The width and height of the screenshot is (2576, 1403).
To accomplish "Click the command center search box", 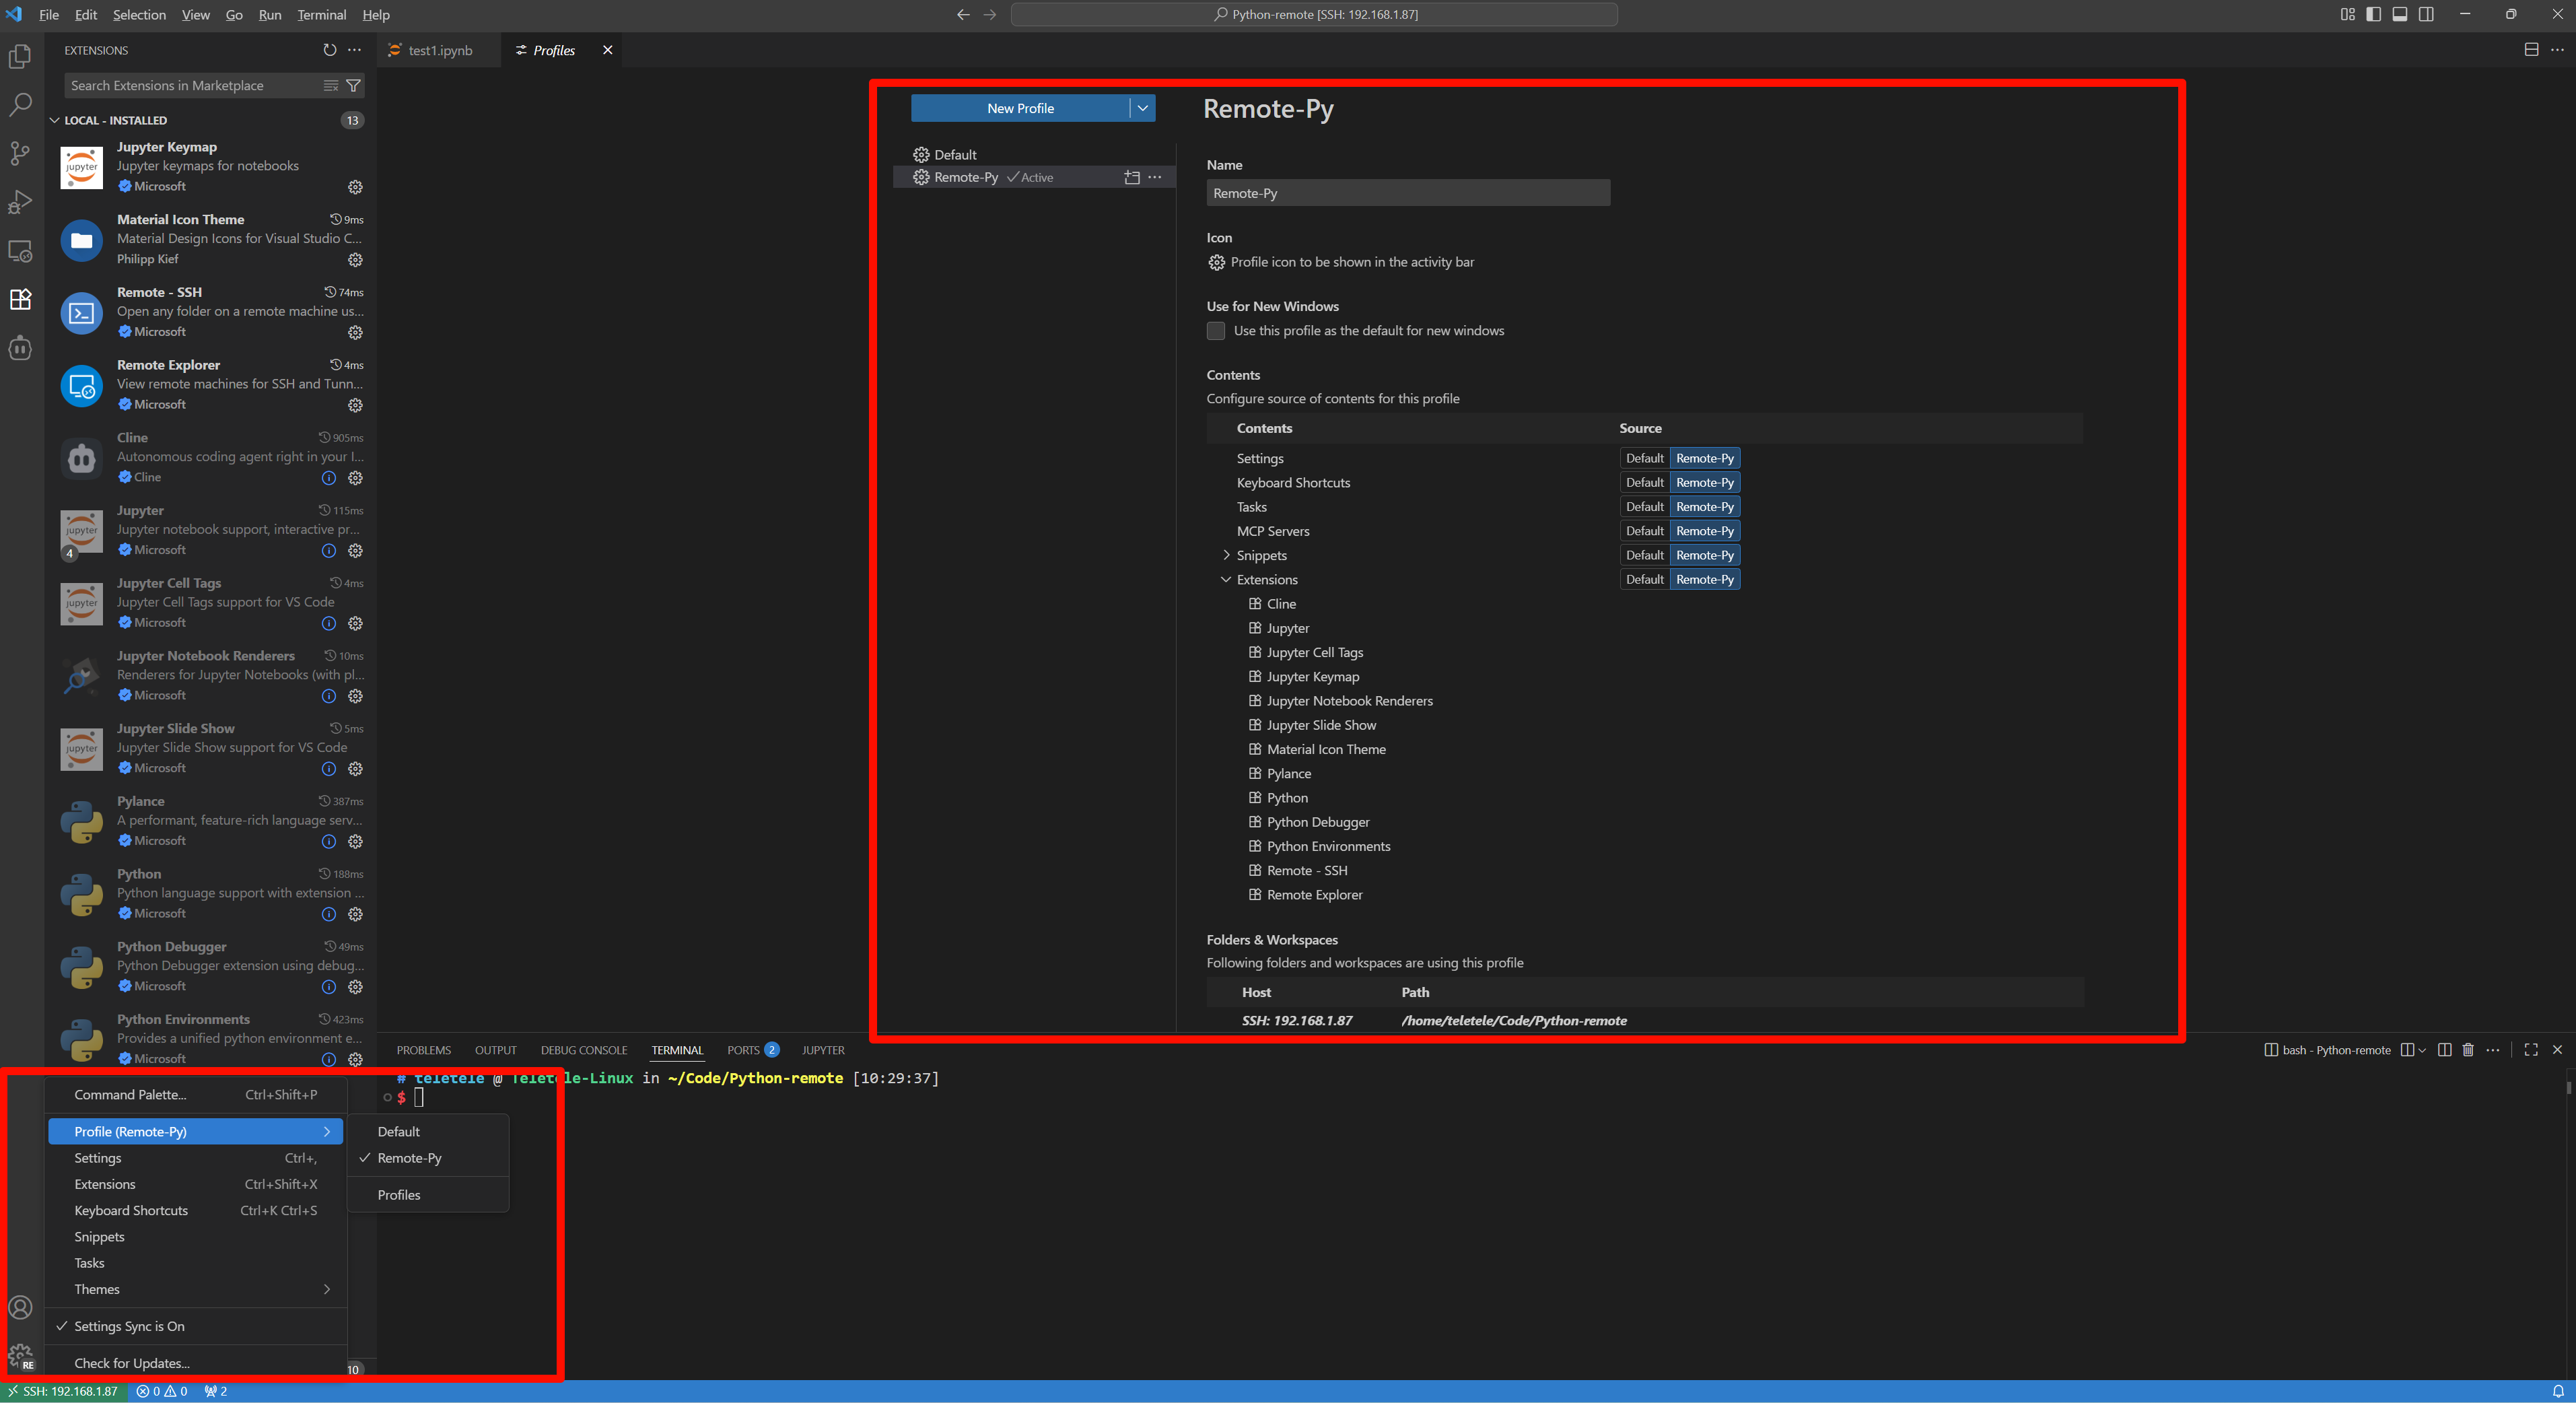I will (x=1314, y=14).
